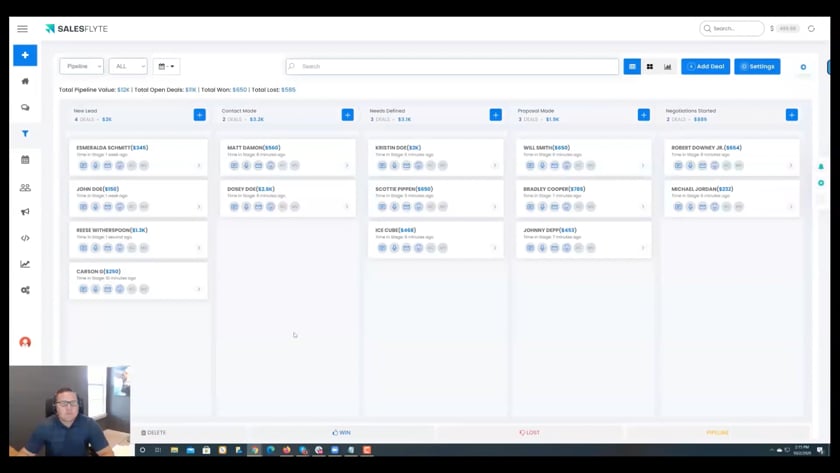
Task: Click the pipeline Search input field
Action: click(x=452, y=66)
